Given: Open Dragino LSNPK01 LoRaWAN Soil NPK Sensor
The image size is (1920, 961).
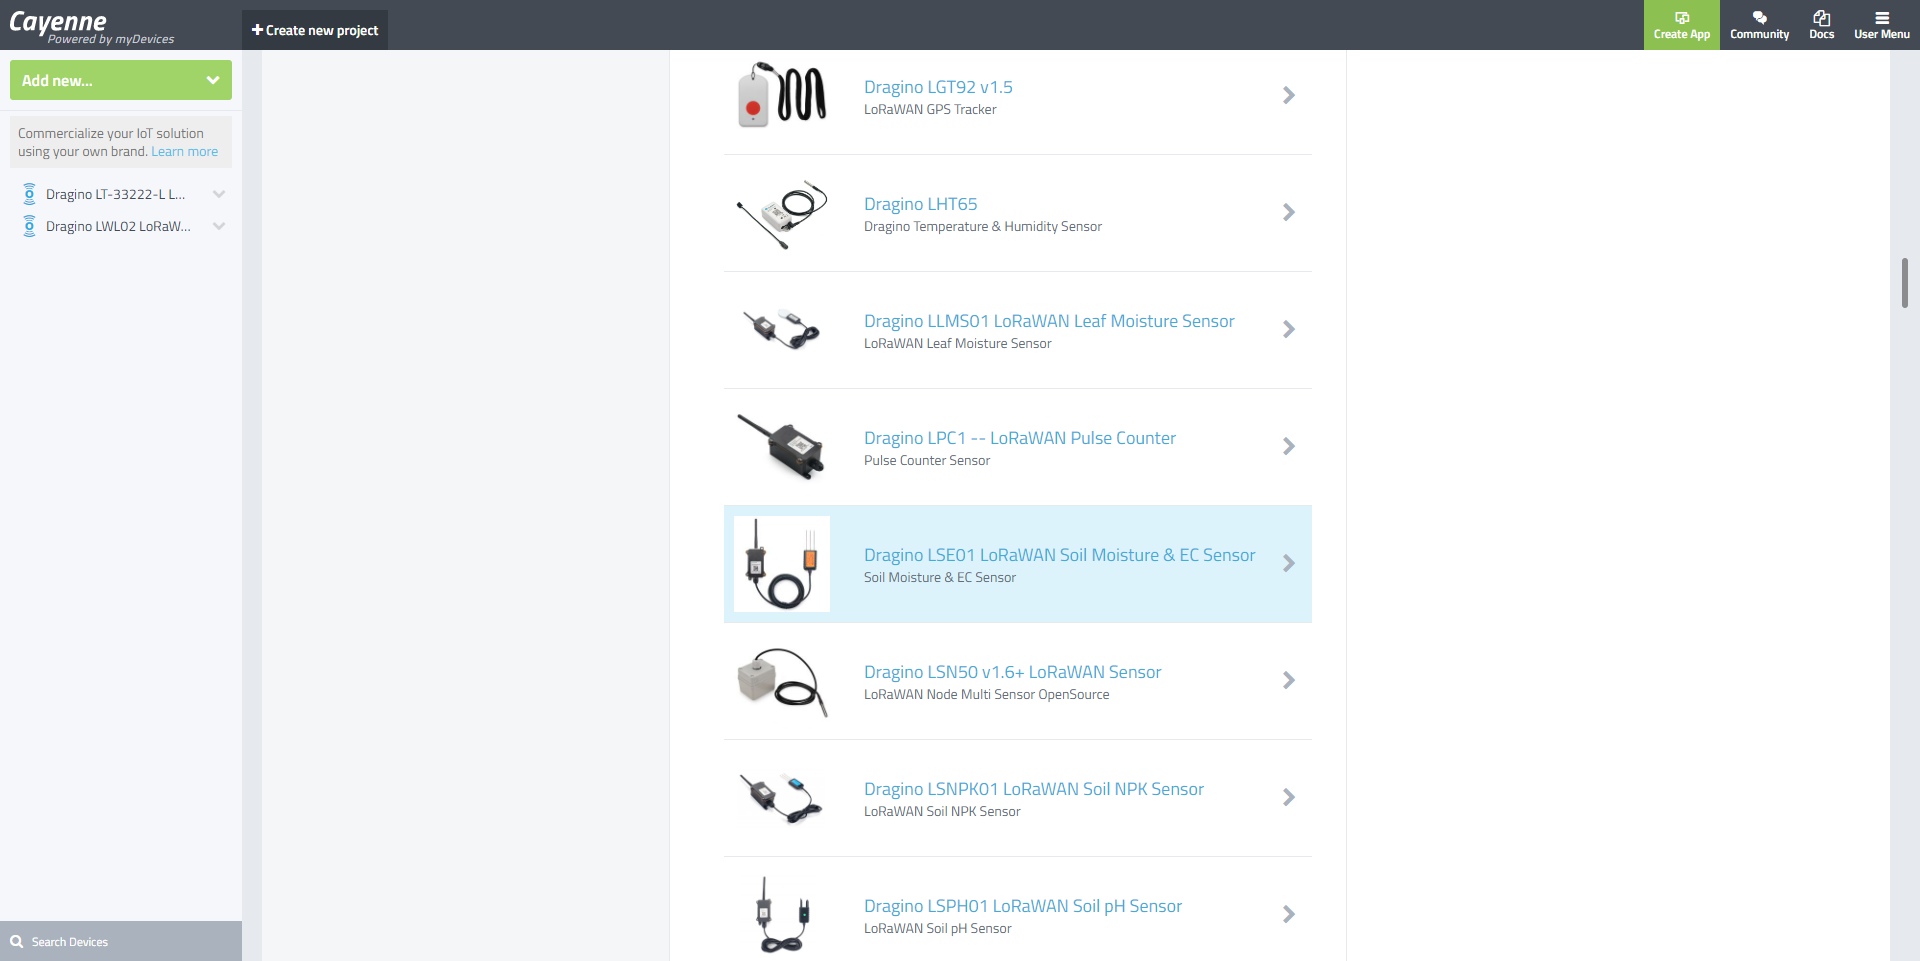Looking at the screenshot, I should (x=1034, y=789).
